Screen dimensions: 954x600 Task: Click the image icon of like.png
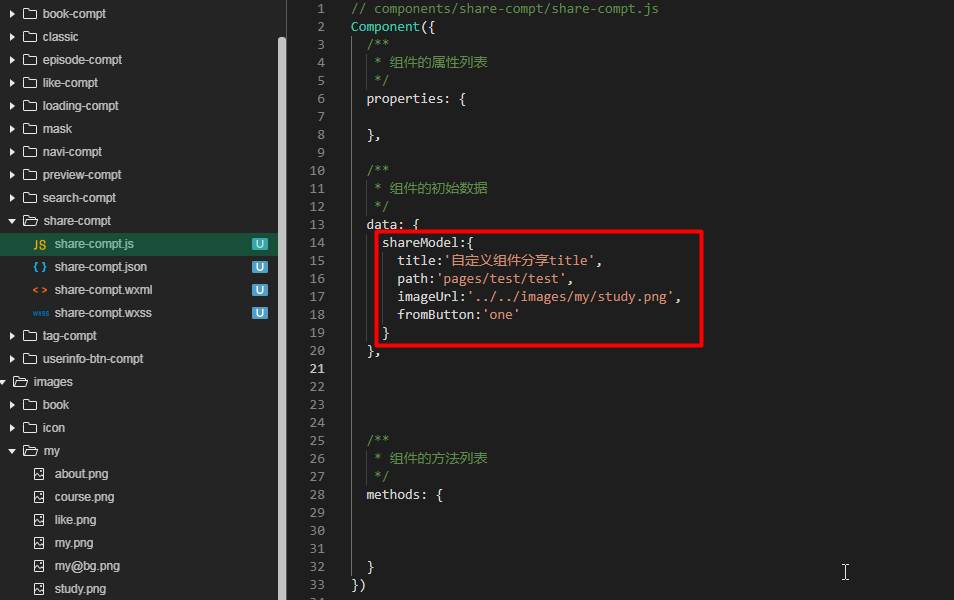click(39, 520)
